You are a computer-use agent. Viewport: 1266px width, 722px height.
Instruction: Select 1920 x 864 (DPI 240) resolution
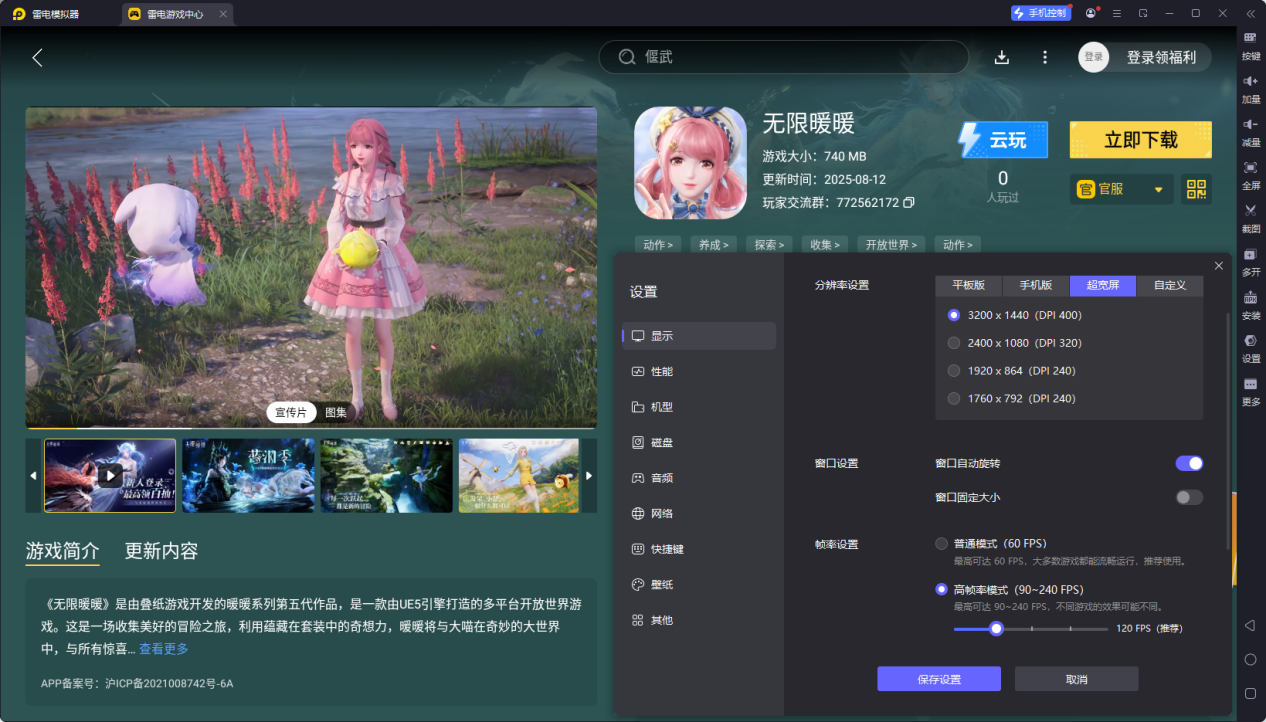pos(956,371)
